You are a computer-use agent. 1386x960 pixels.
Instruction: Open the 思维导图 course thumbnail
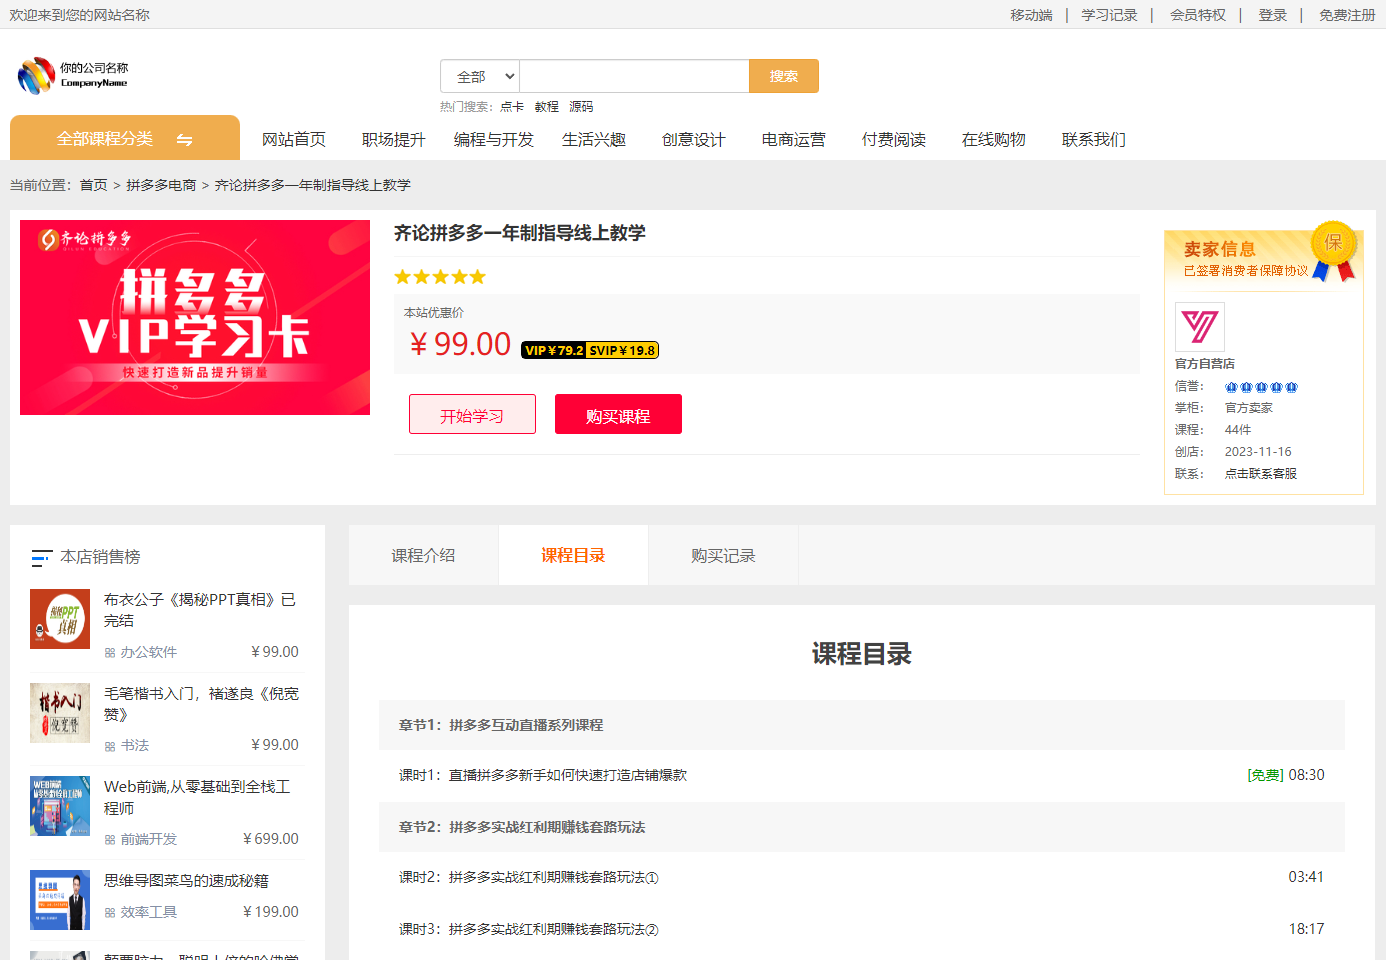click(60, 900)
